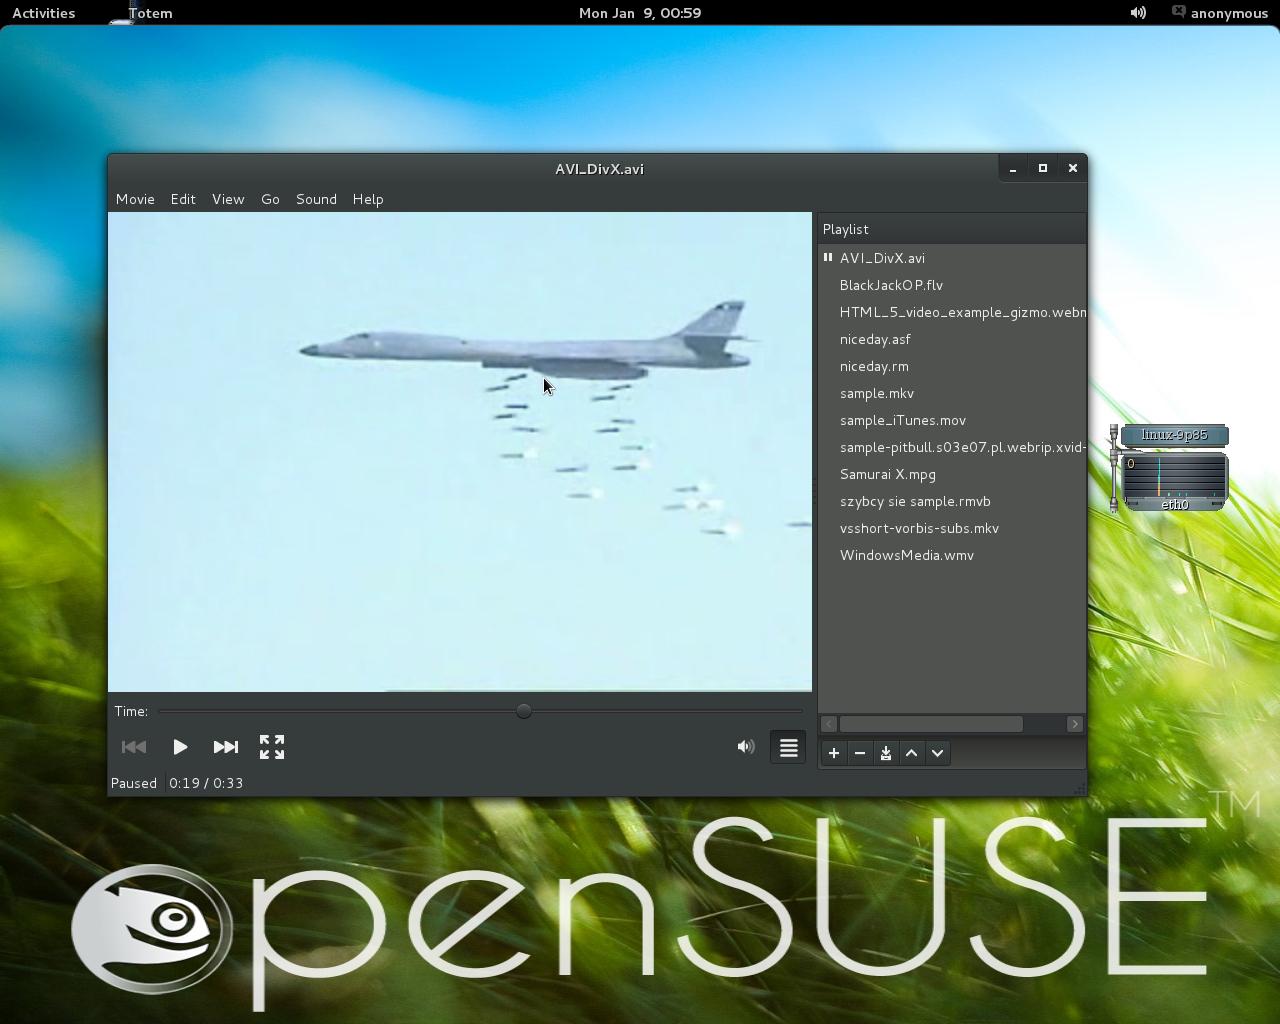1280x1024 pixels.
Task: Select Samurai X.mpg in the playlist
Action: [x=887, y=474]
